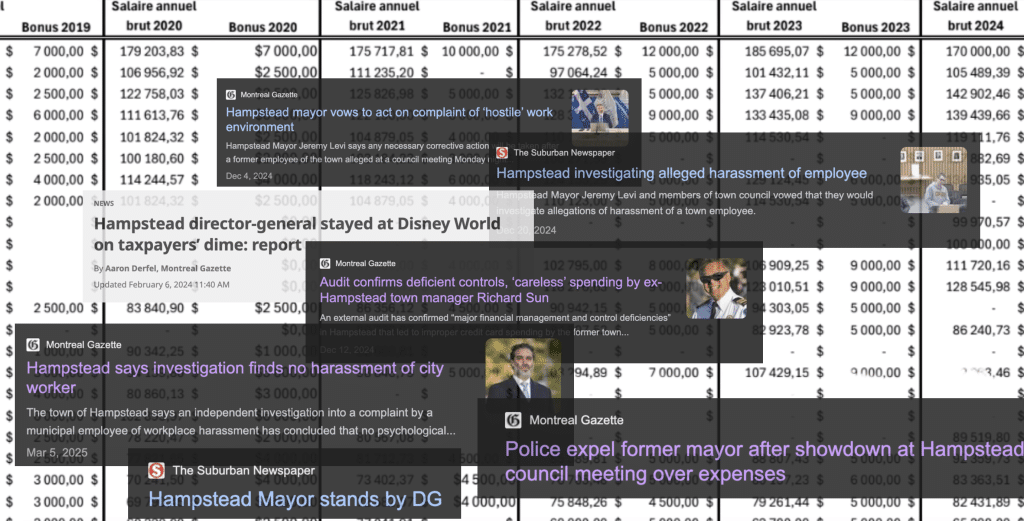Click the Montreal Gazette logo above the 'finds no harassment' headline

click(34, 345)
